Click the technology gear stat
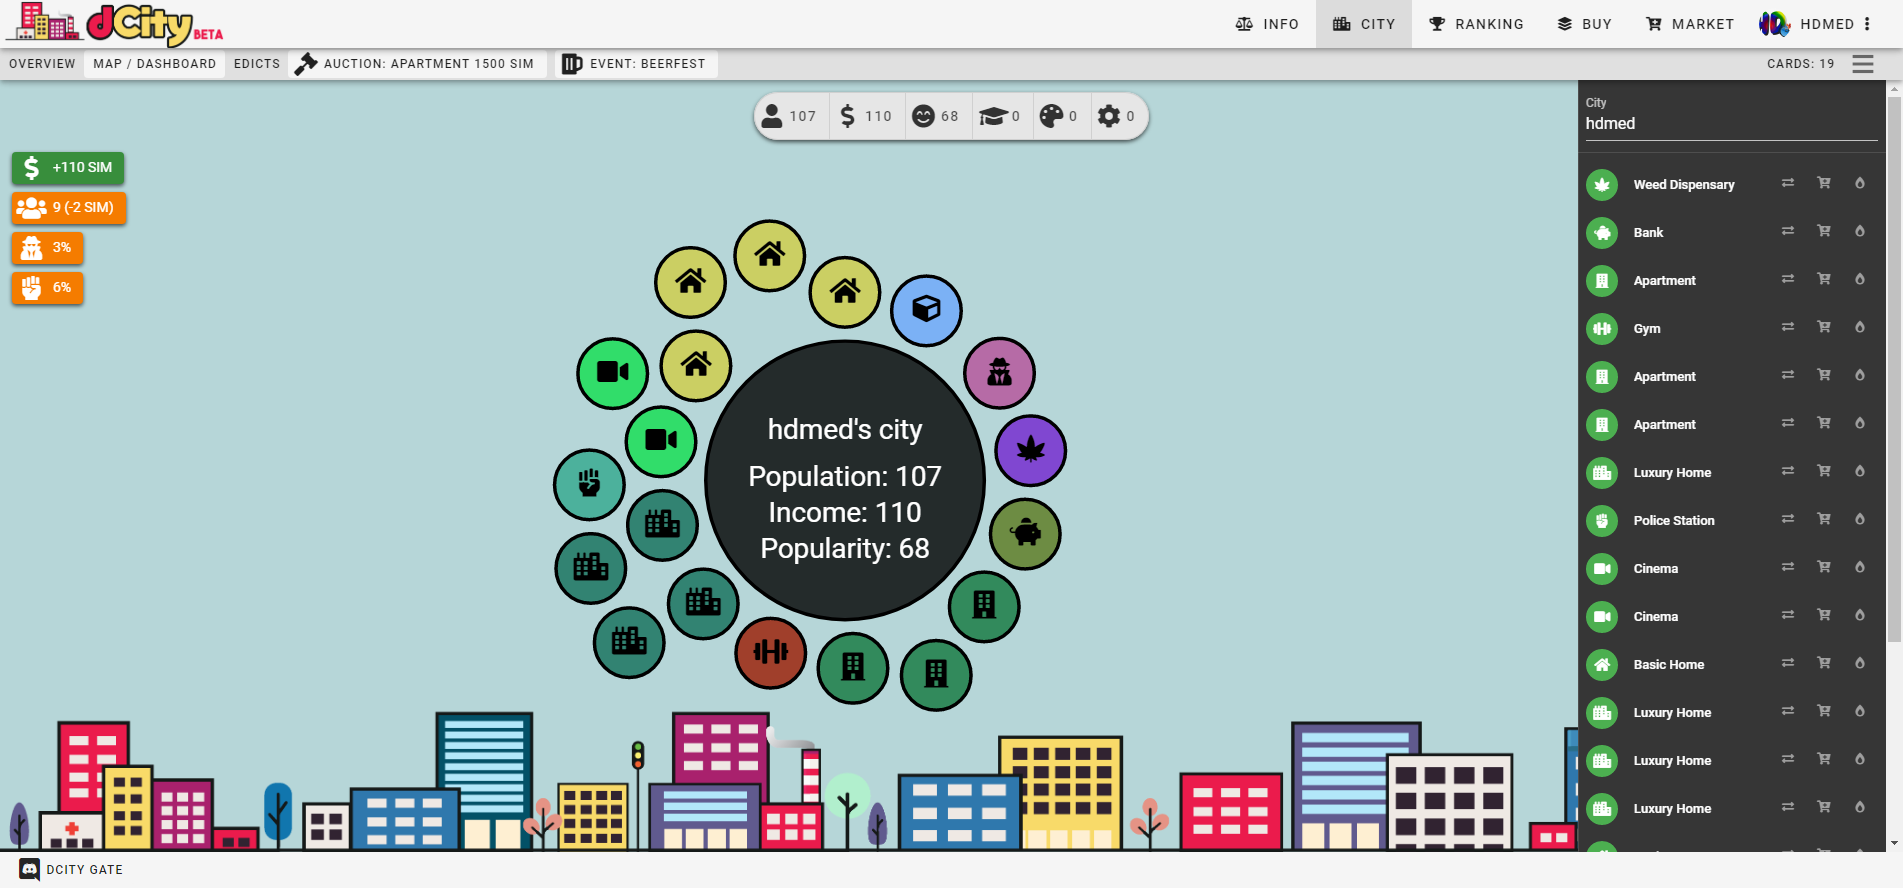Viewport: 1903px width, 888px height. pyautogui.click(x=1117, y=117)
